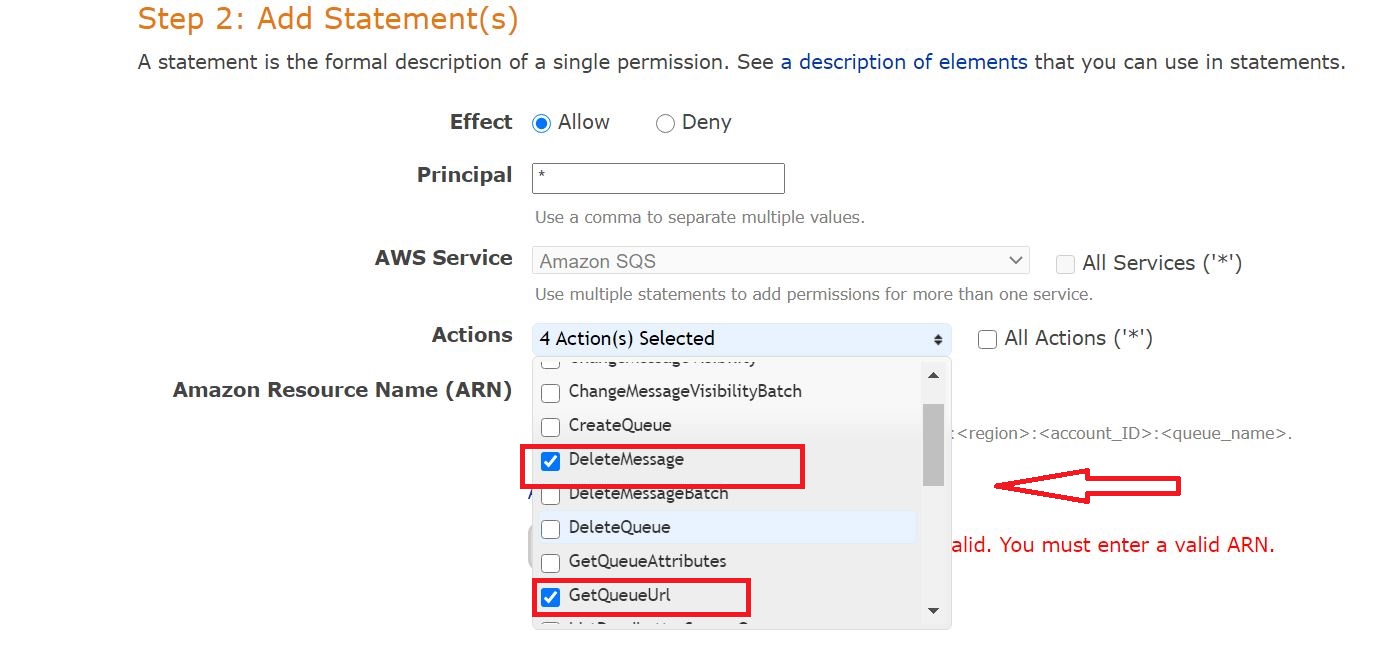This screenshot has width=1384, height=650.
Task: Click the Actions dropdown arrows icon
Action: click(938, 340)
